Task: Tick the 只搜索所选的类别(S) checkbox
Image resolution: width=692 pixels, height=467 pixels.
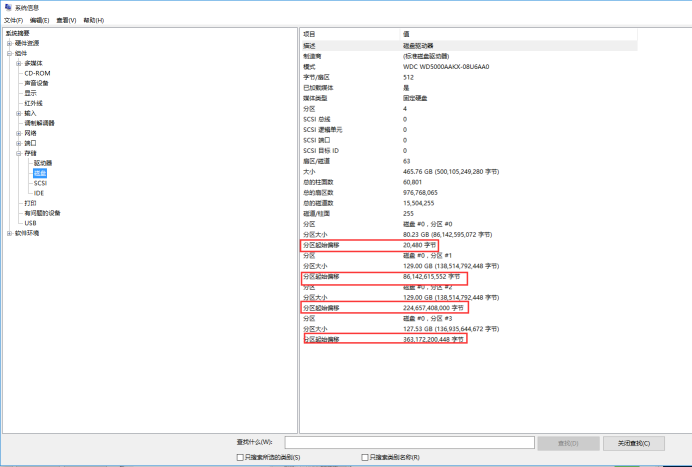Action: [240, 457]
